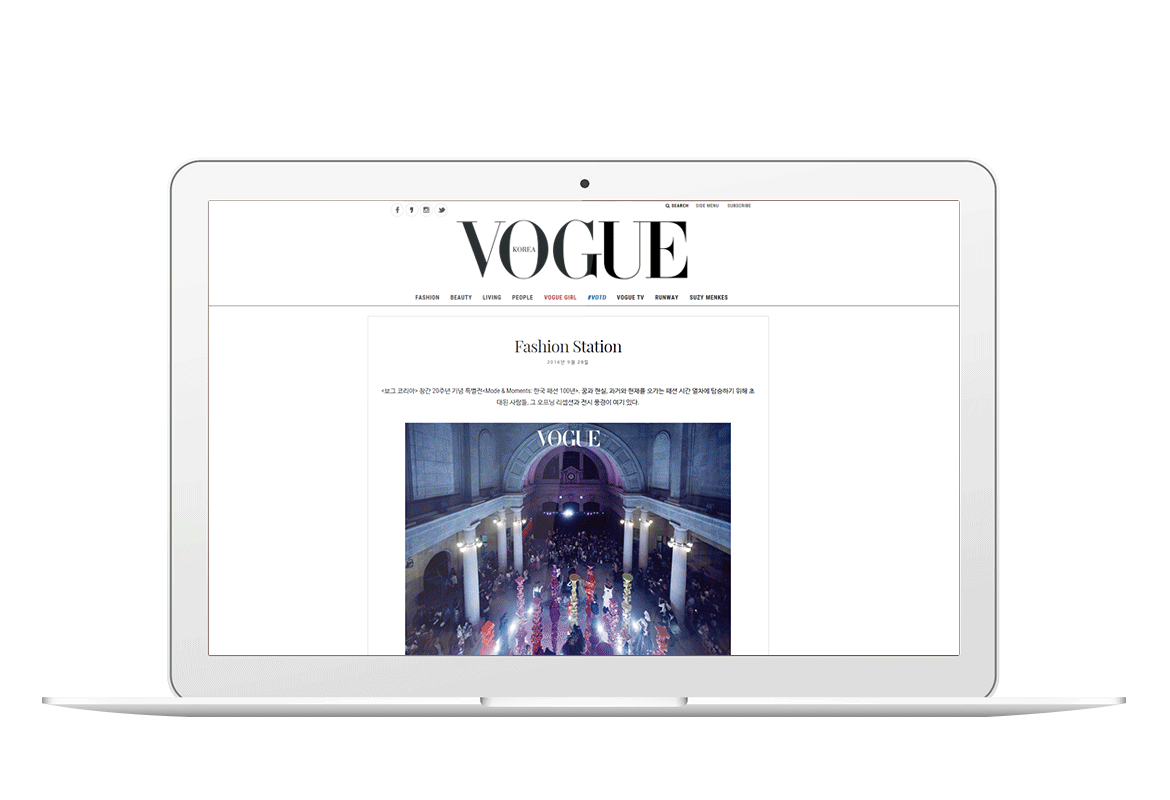Screen dimensions: 1170x800
Task: Click the 'Fashion Station' article title
Action: (568, 346)
